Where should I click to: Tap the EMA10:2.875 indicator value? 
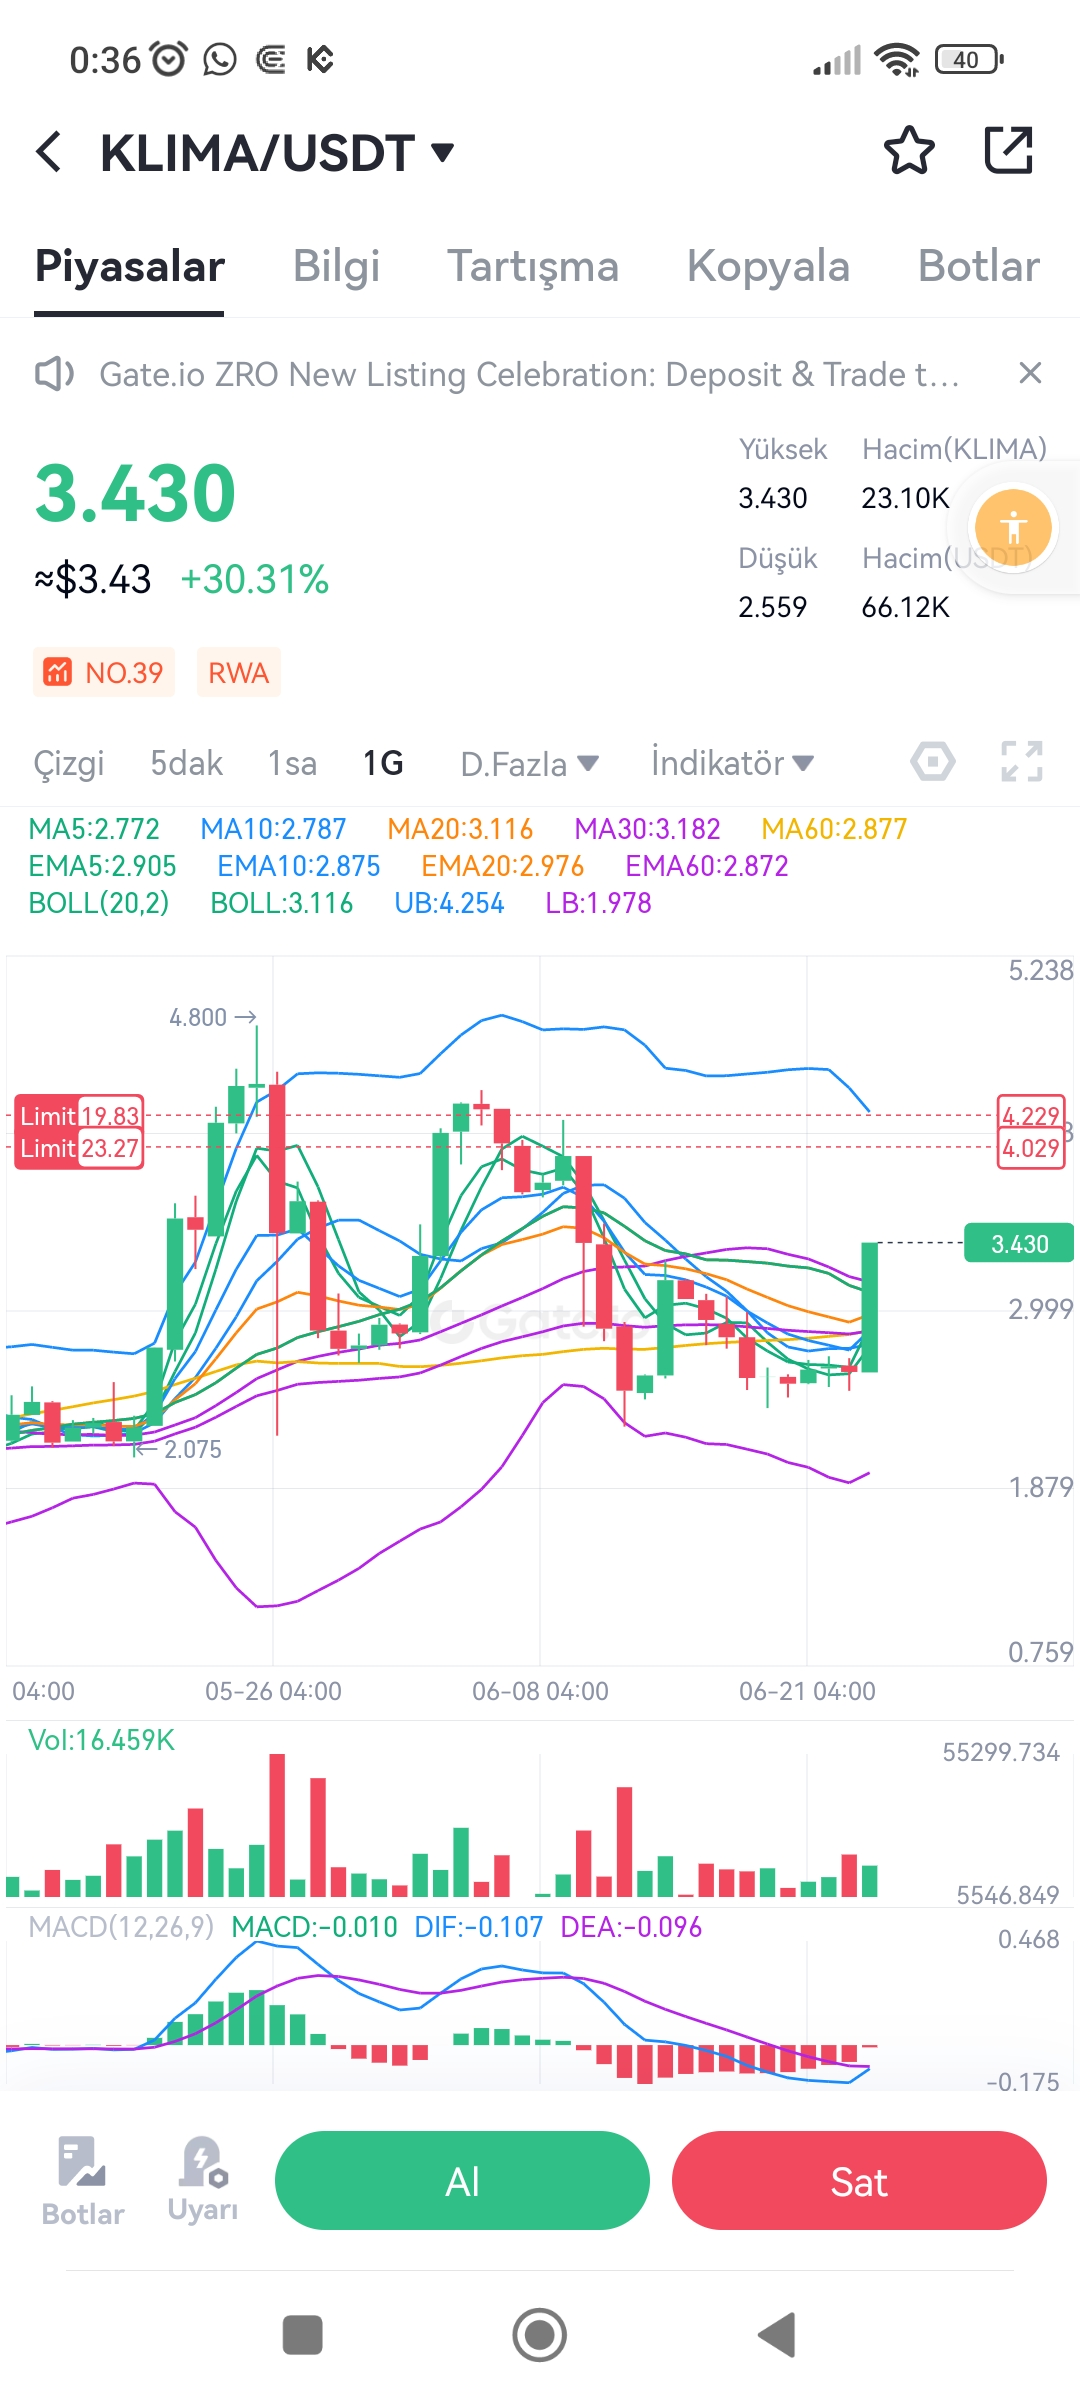point(299,866)
